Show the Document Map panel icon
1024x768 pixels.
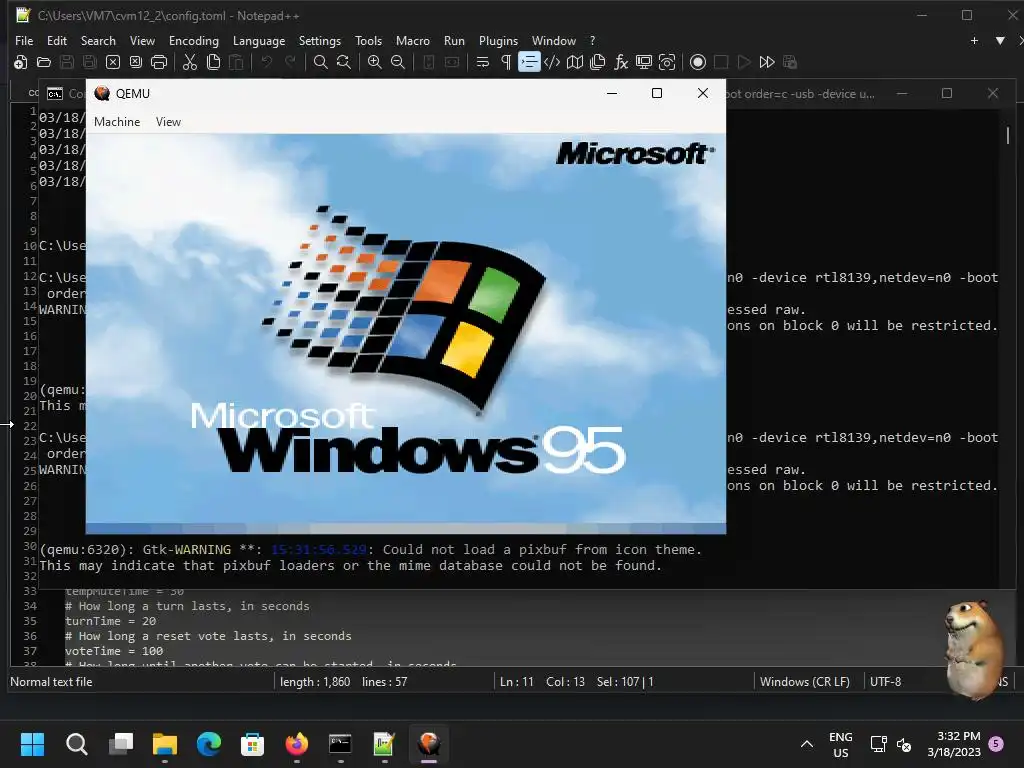point(575,62)
